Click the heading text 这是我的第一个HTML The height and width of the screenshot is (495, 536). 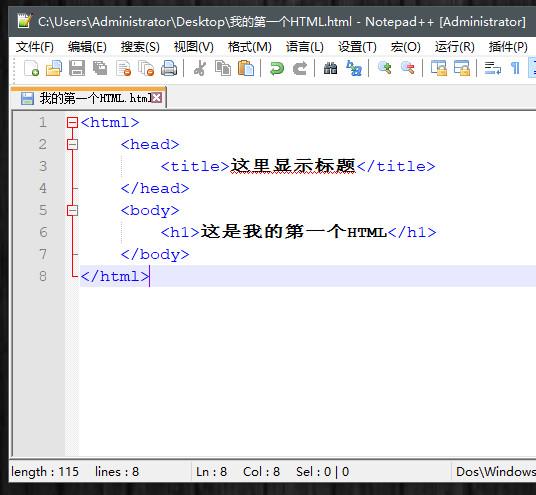[x=293, y=232]
